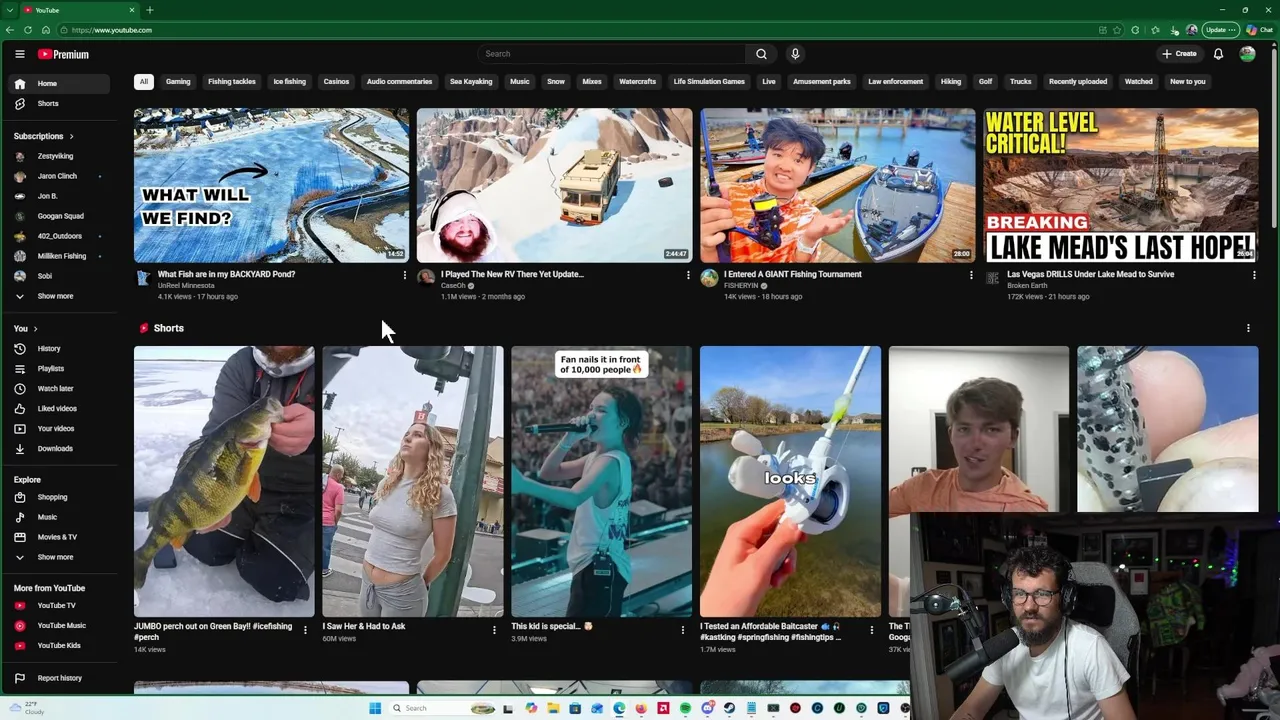The image size is (1280, 720).
Task: Click the browser back arrow
Action: pyautogui.click(x=10, y=30)
